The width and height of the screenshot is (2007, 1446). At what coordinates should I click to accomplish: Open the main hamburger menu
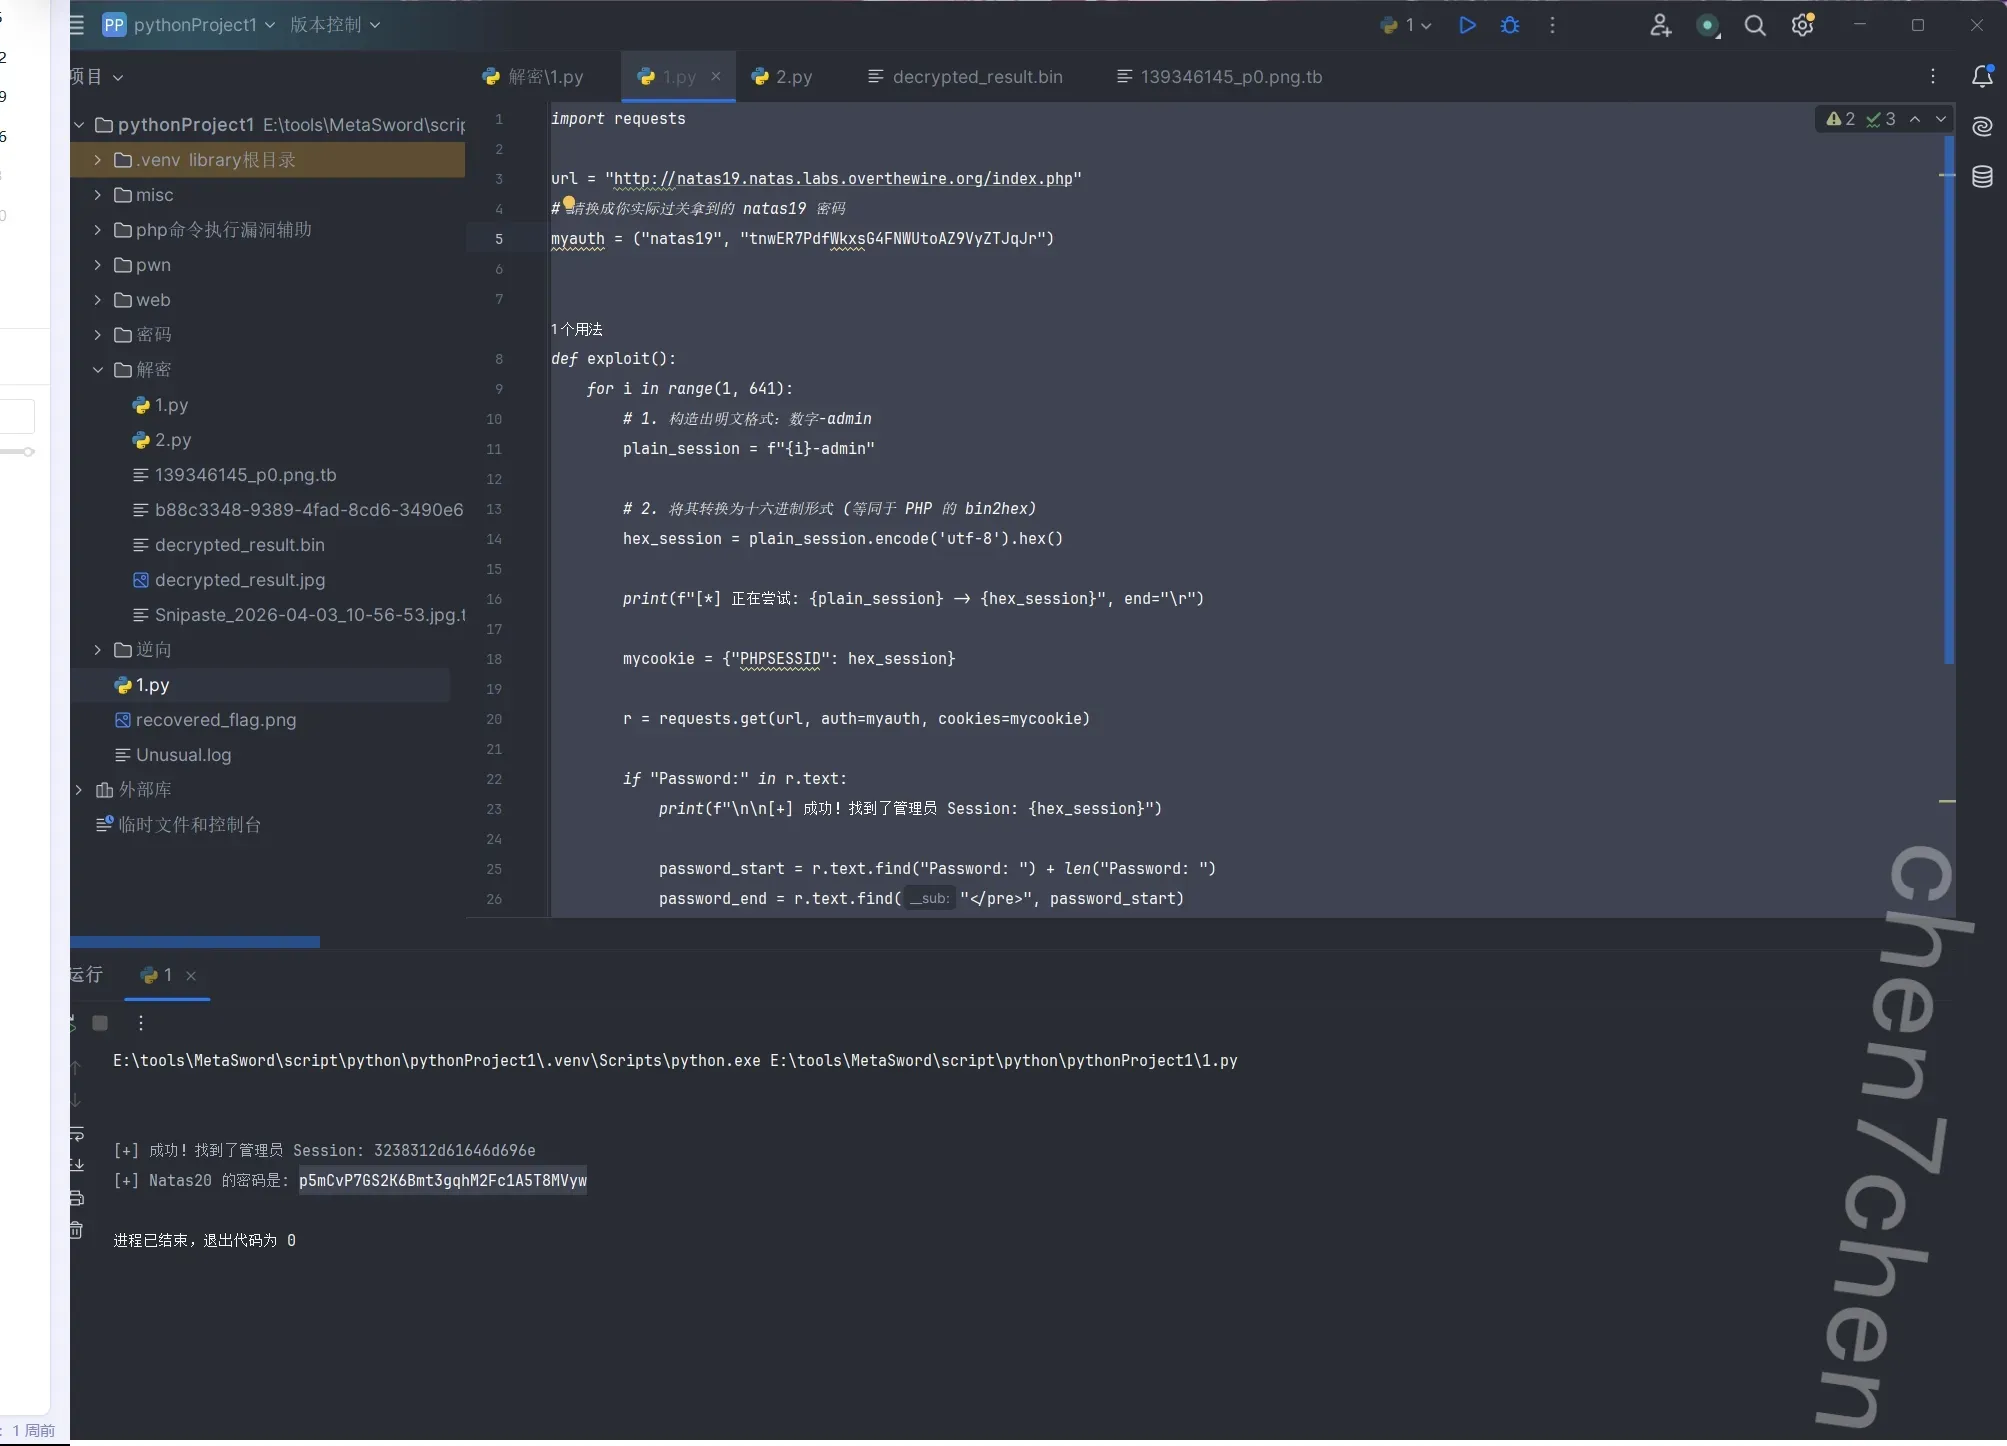(77, 25)
